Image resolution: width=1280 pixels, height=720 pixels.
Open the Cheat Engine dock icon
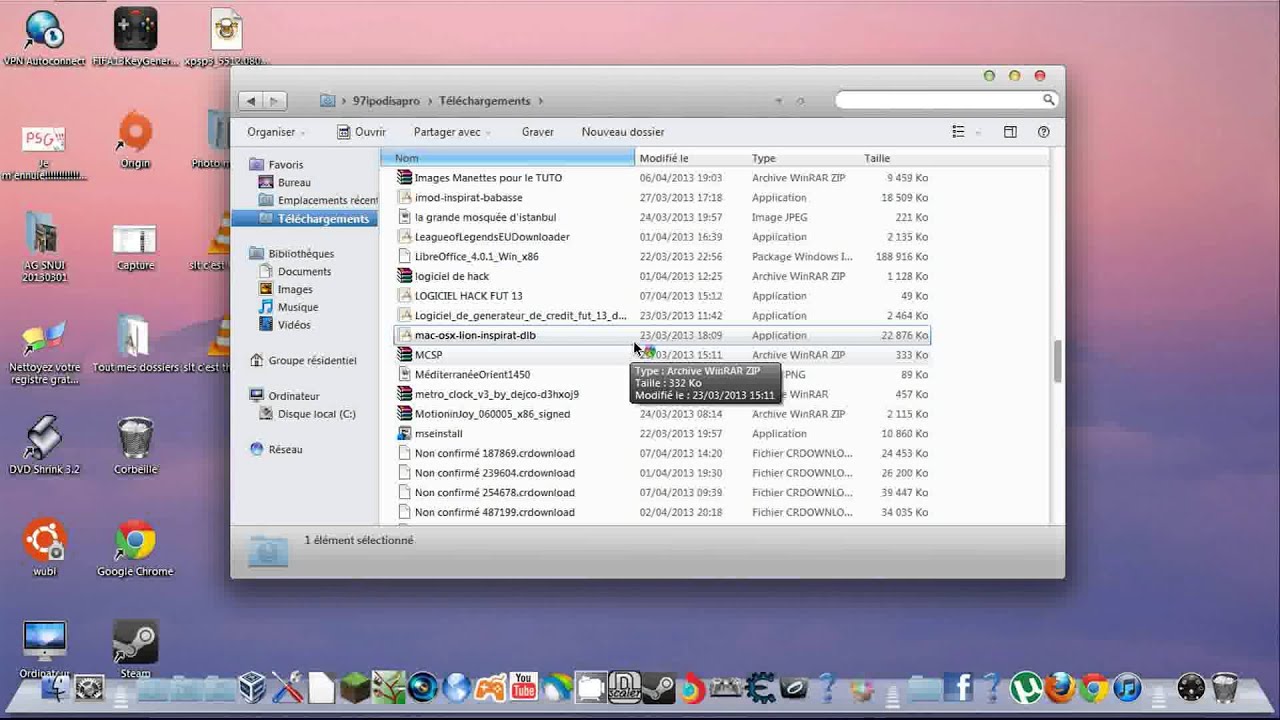point(760,687)
